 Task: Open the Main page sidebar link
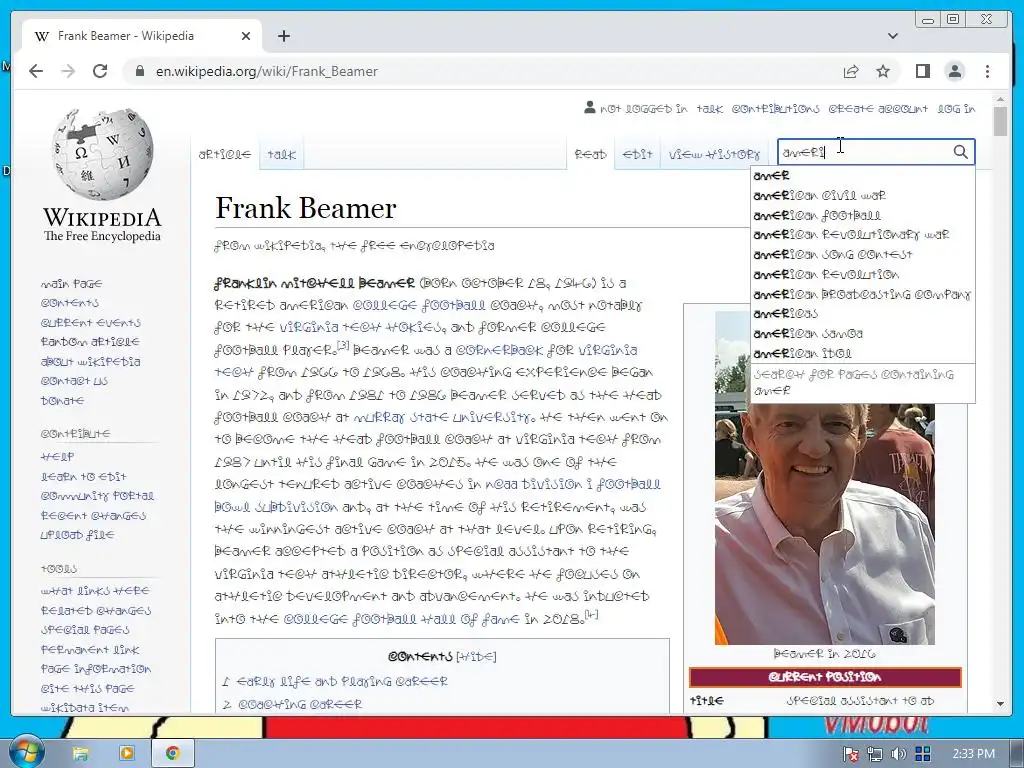(71, 284)
